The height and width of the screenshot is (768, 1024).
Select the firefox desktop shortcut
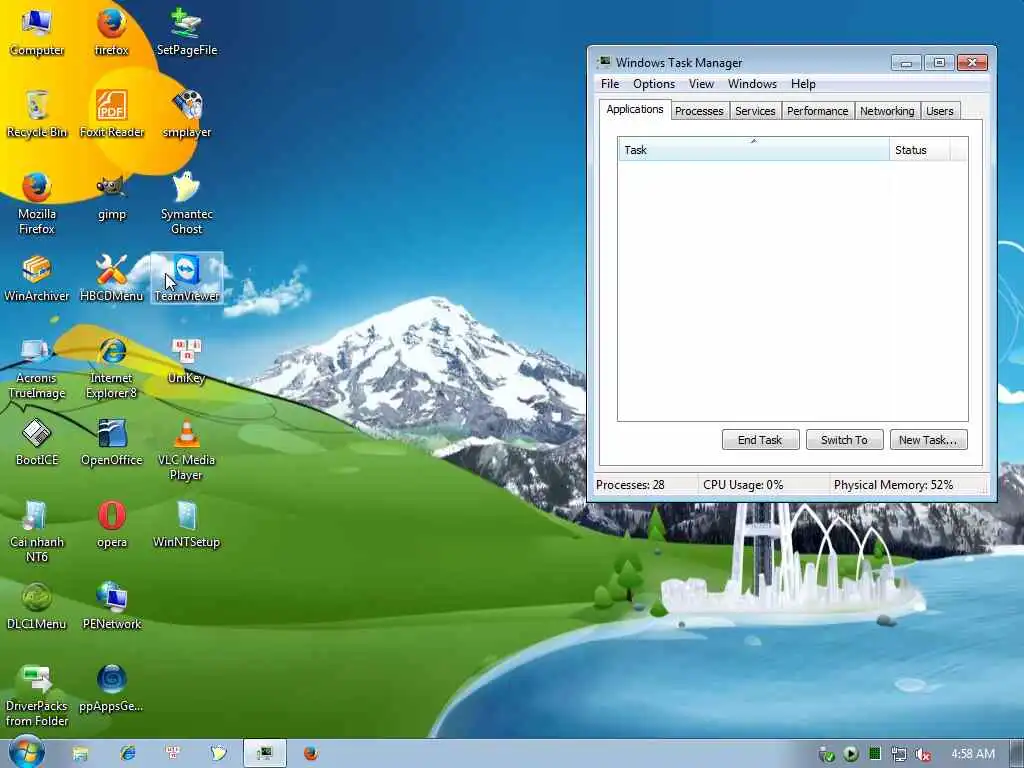[112, 31]
